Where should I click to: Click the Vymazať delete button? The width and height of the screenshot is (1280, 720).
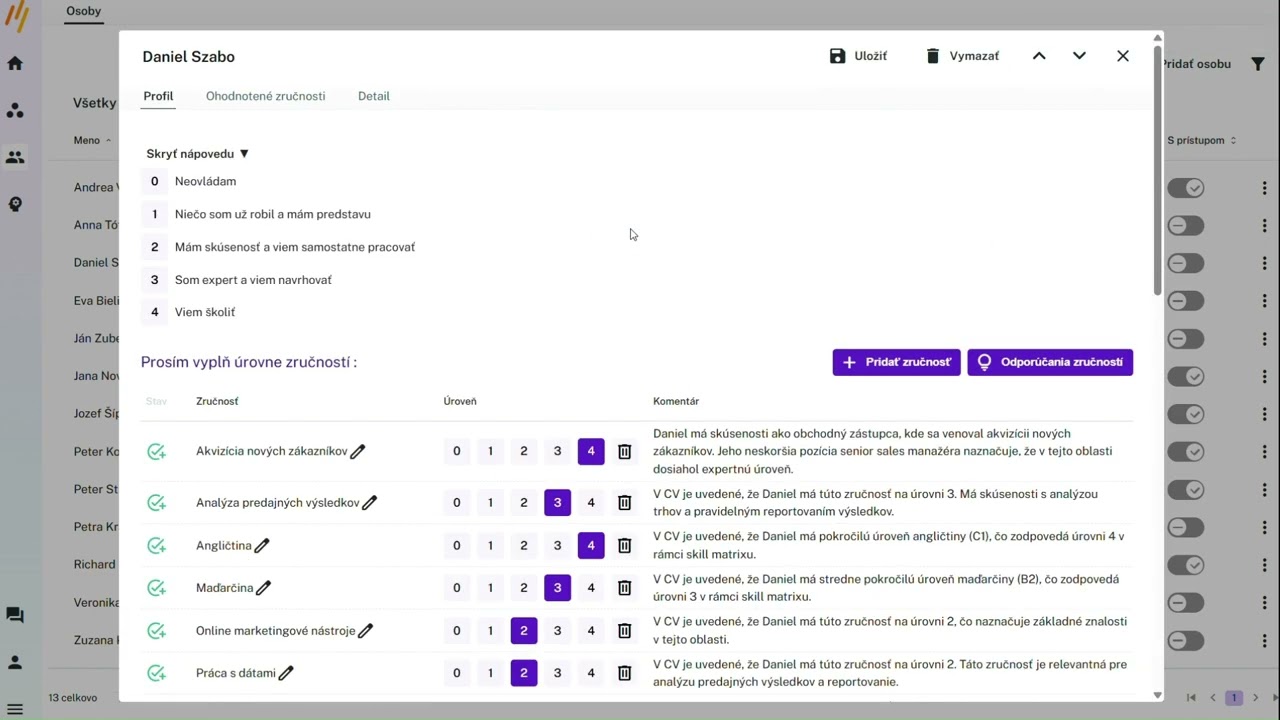[x=962, y=56]
